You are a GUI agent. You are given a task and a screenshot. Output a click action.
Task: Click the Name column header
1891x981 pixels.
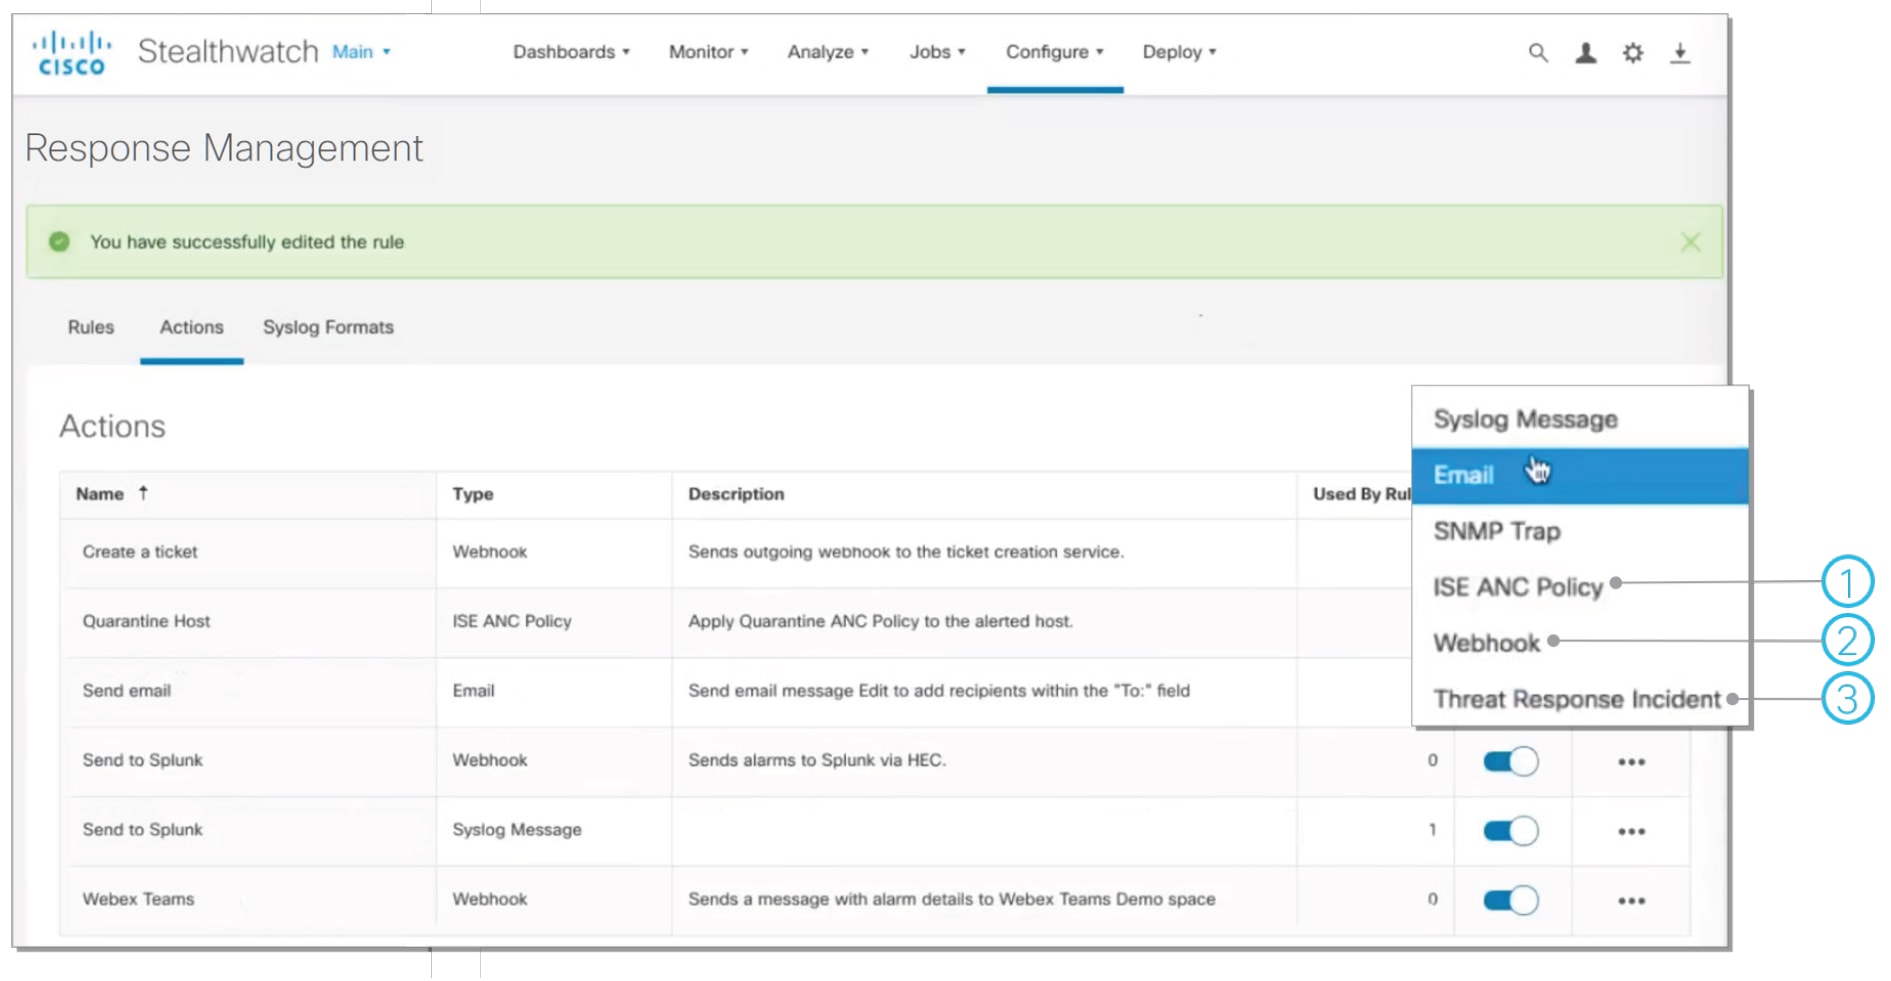(x=100, y=494)
